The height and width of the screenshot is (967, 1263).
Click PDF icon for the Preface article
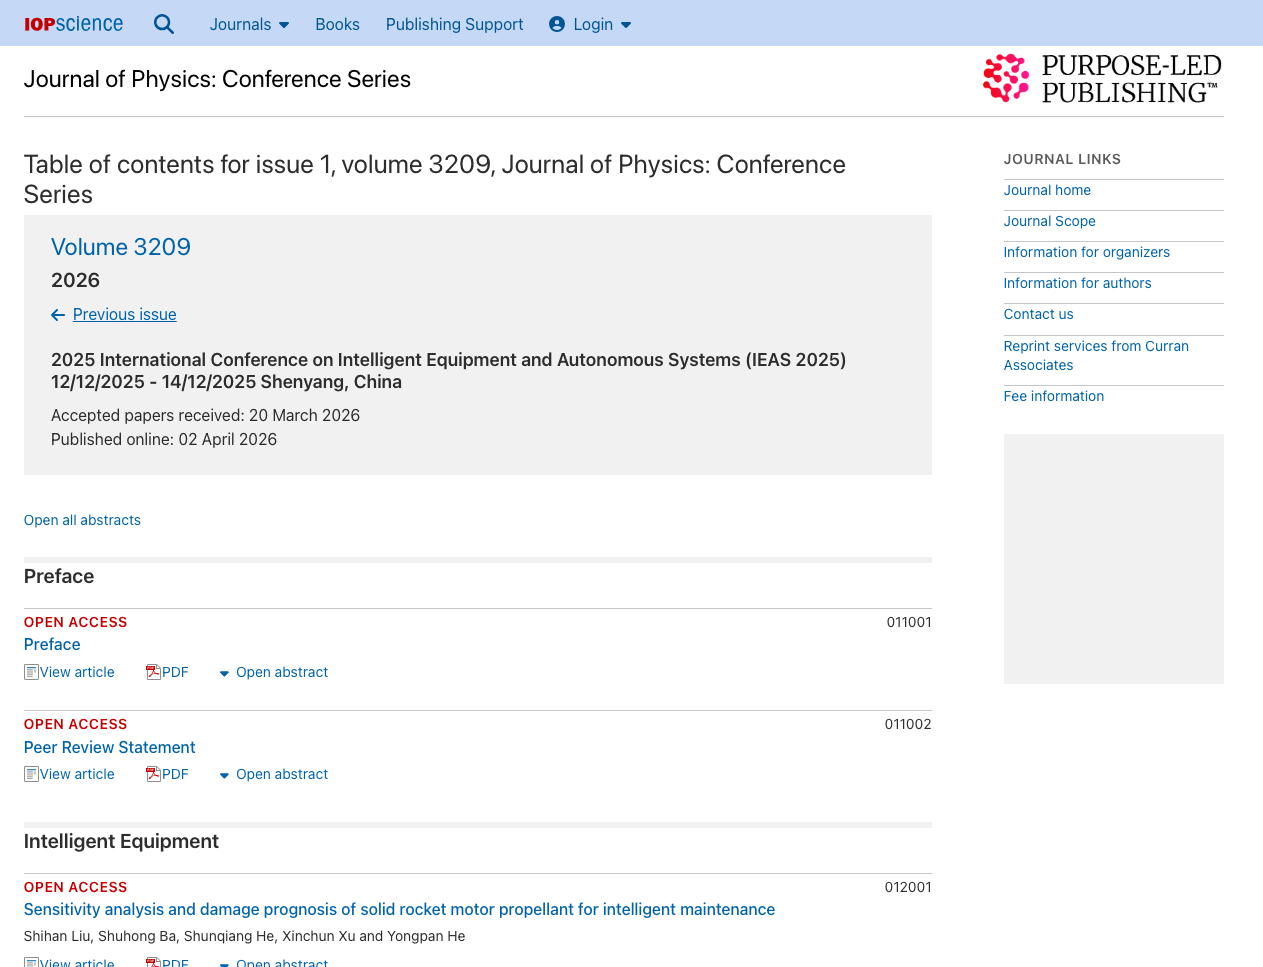point(154,672)
